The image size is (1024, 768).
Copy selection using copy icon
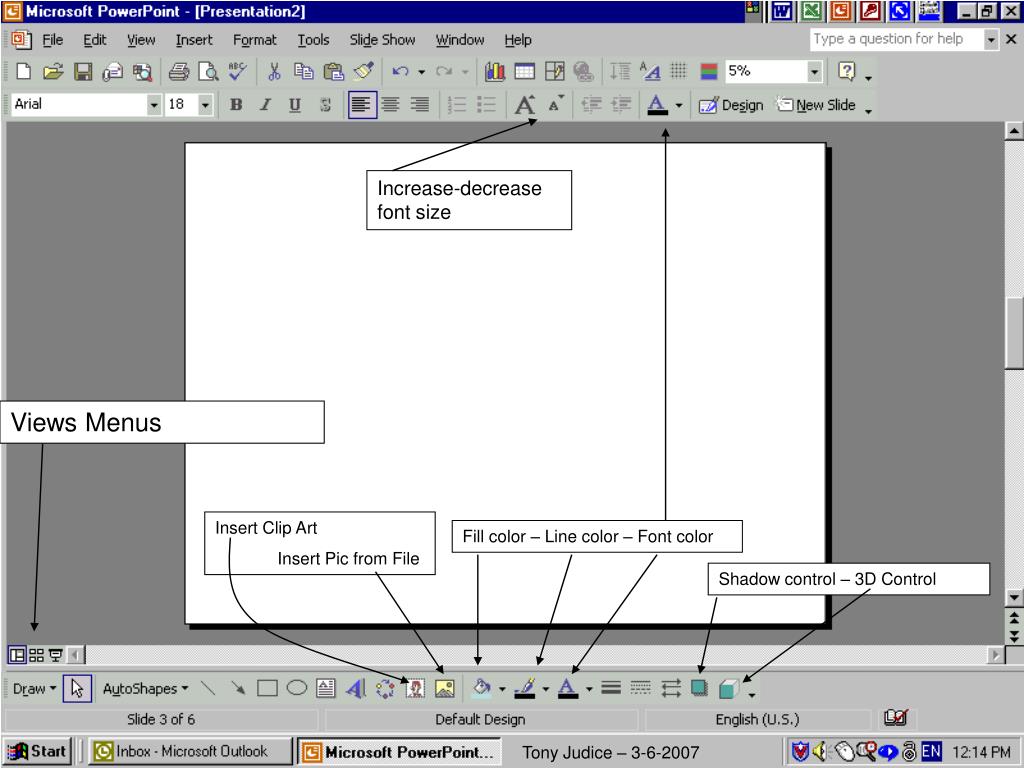tap(304, 71)
